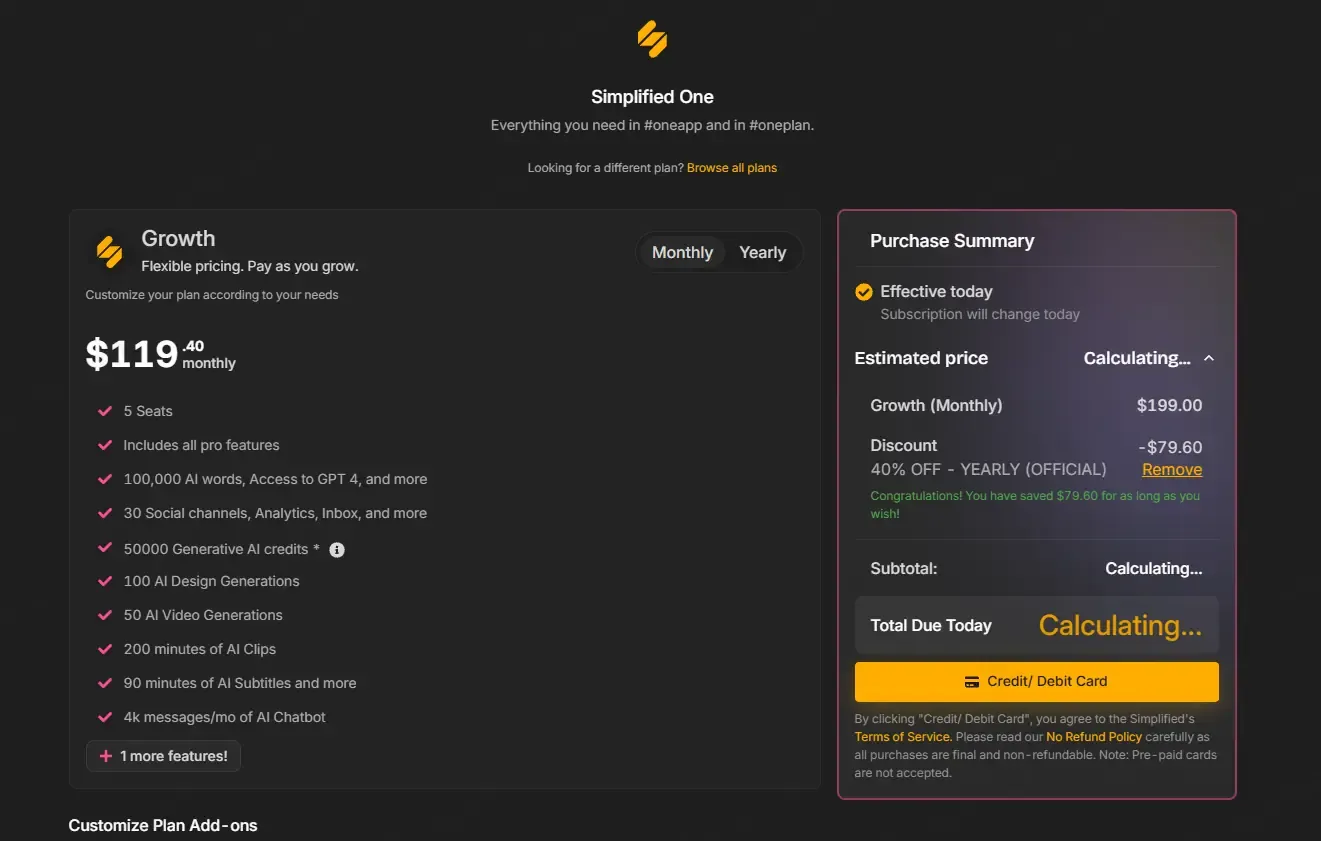Open info icon beside Generative AI credits
Screen dimensions: 1321x841
tap(337, 550)
